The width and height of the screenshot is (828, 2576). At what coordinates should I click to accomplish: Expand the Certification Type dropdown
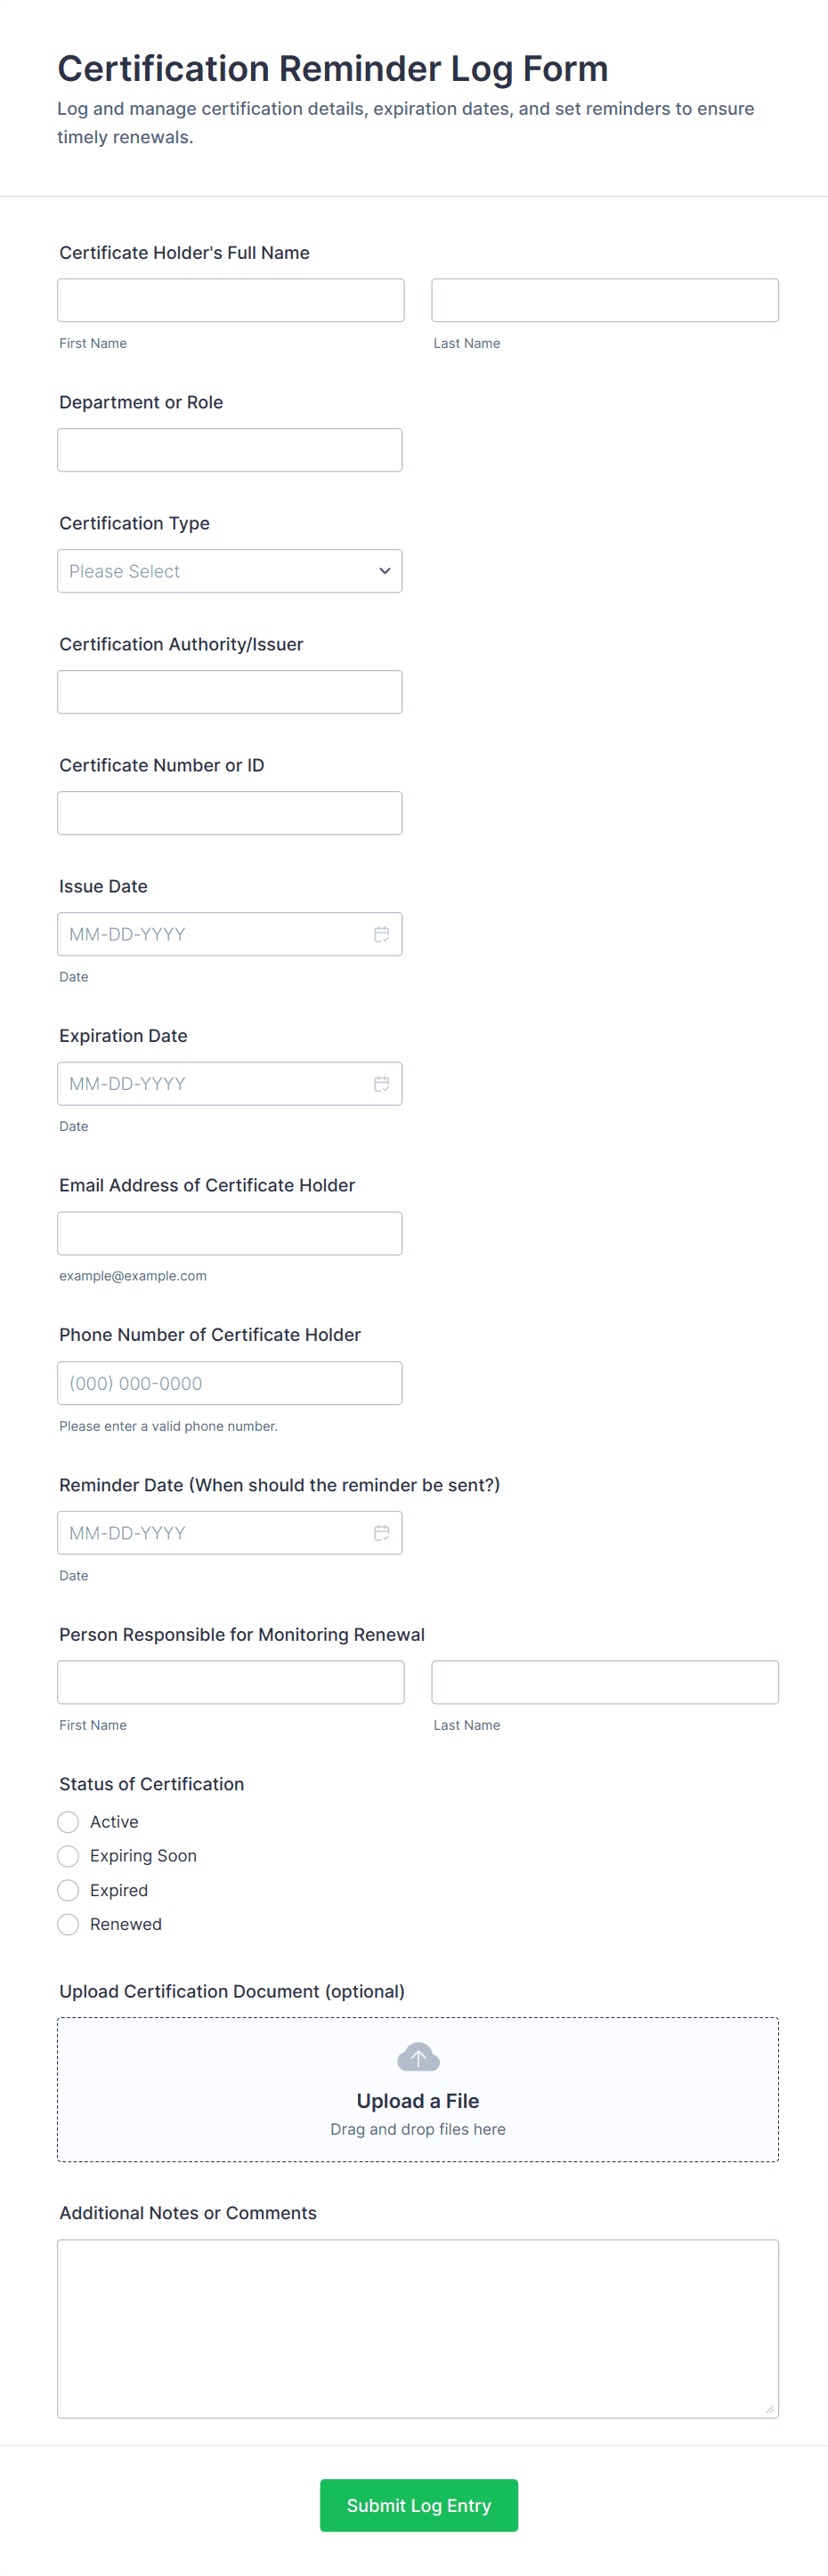[x=229, y=571]
